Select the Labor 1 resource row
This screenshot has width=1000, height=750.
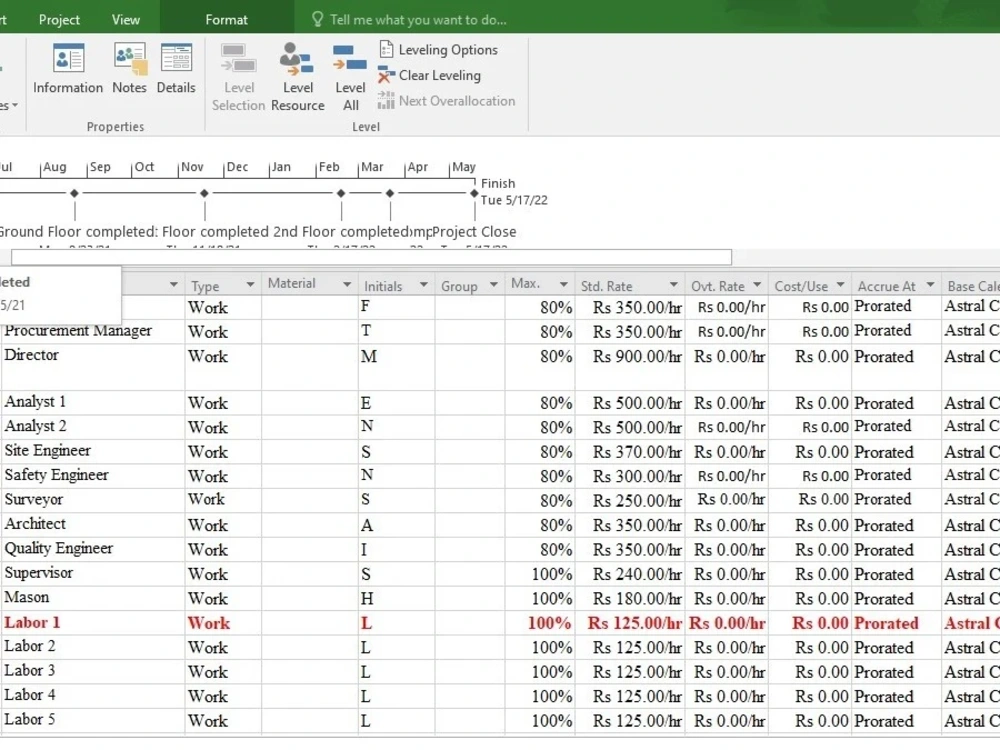(32, 622)
